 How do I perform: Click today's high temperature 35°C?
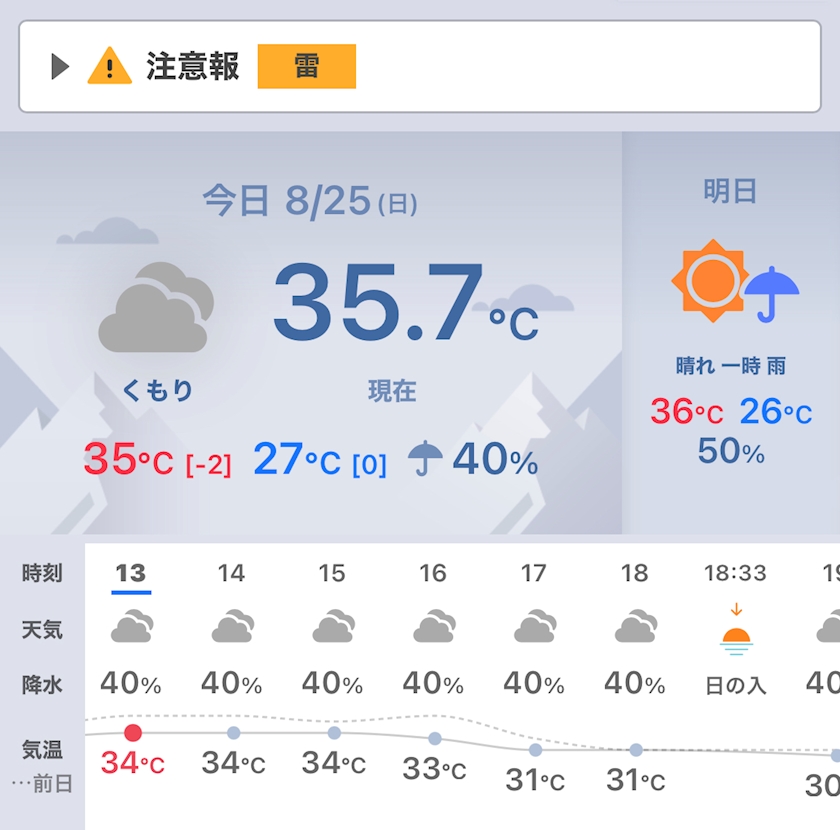[x=129, y=460]
